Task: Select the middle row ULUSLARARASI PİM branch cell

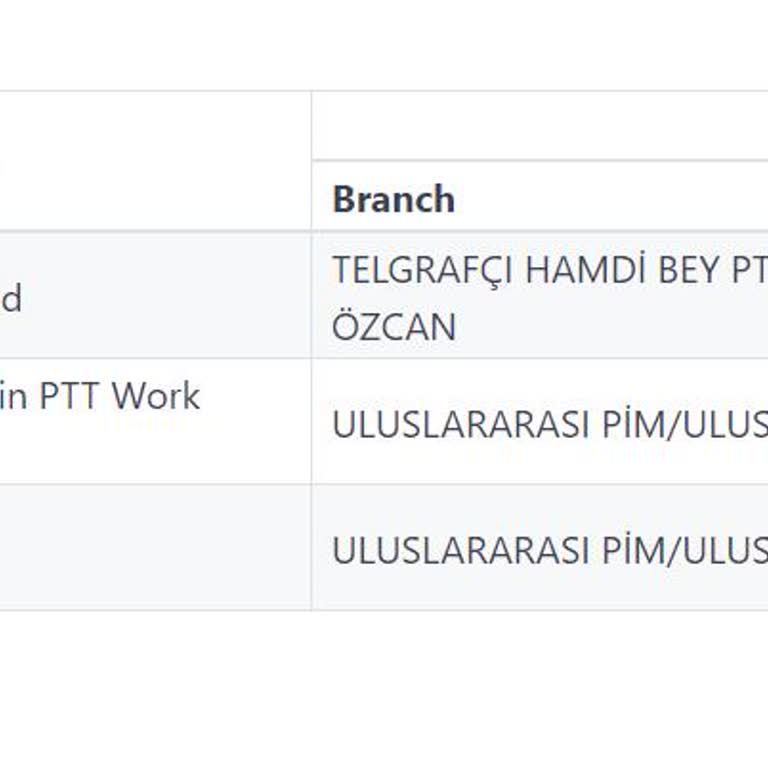Action: (540, 423)
